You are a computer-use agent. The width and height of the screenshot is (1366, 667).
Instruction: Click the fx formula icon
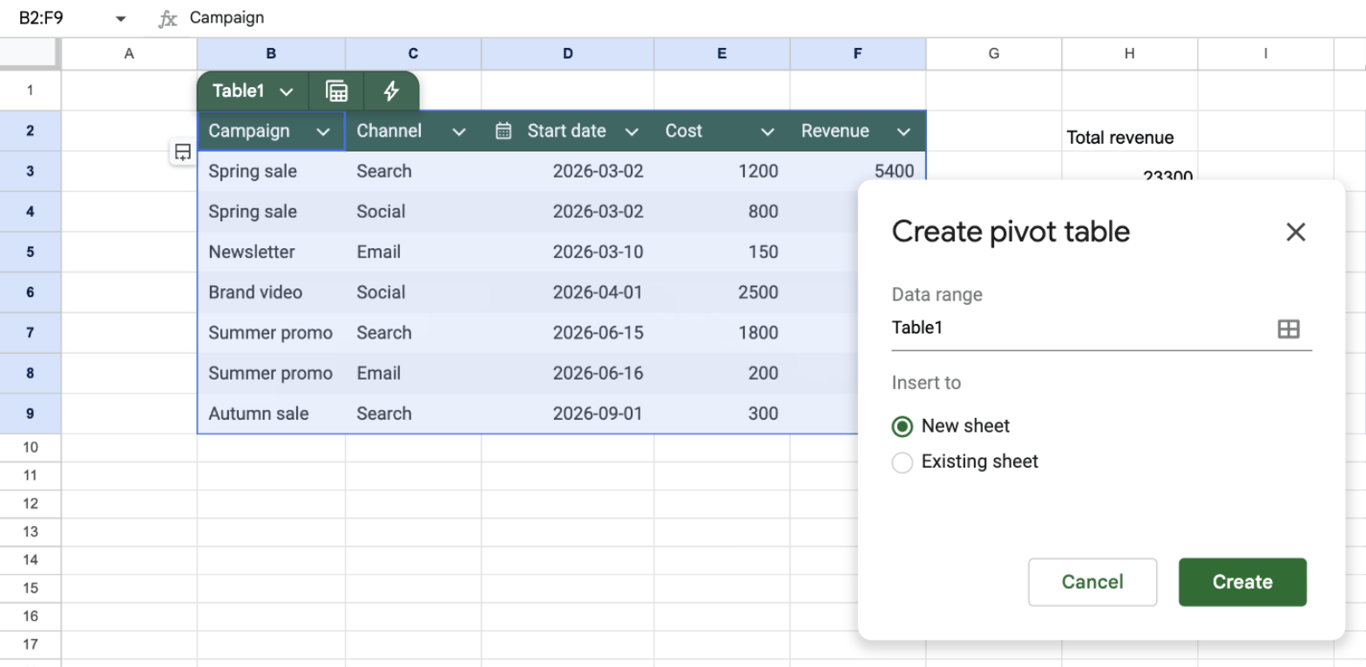click(x=168, y=18)
